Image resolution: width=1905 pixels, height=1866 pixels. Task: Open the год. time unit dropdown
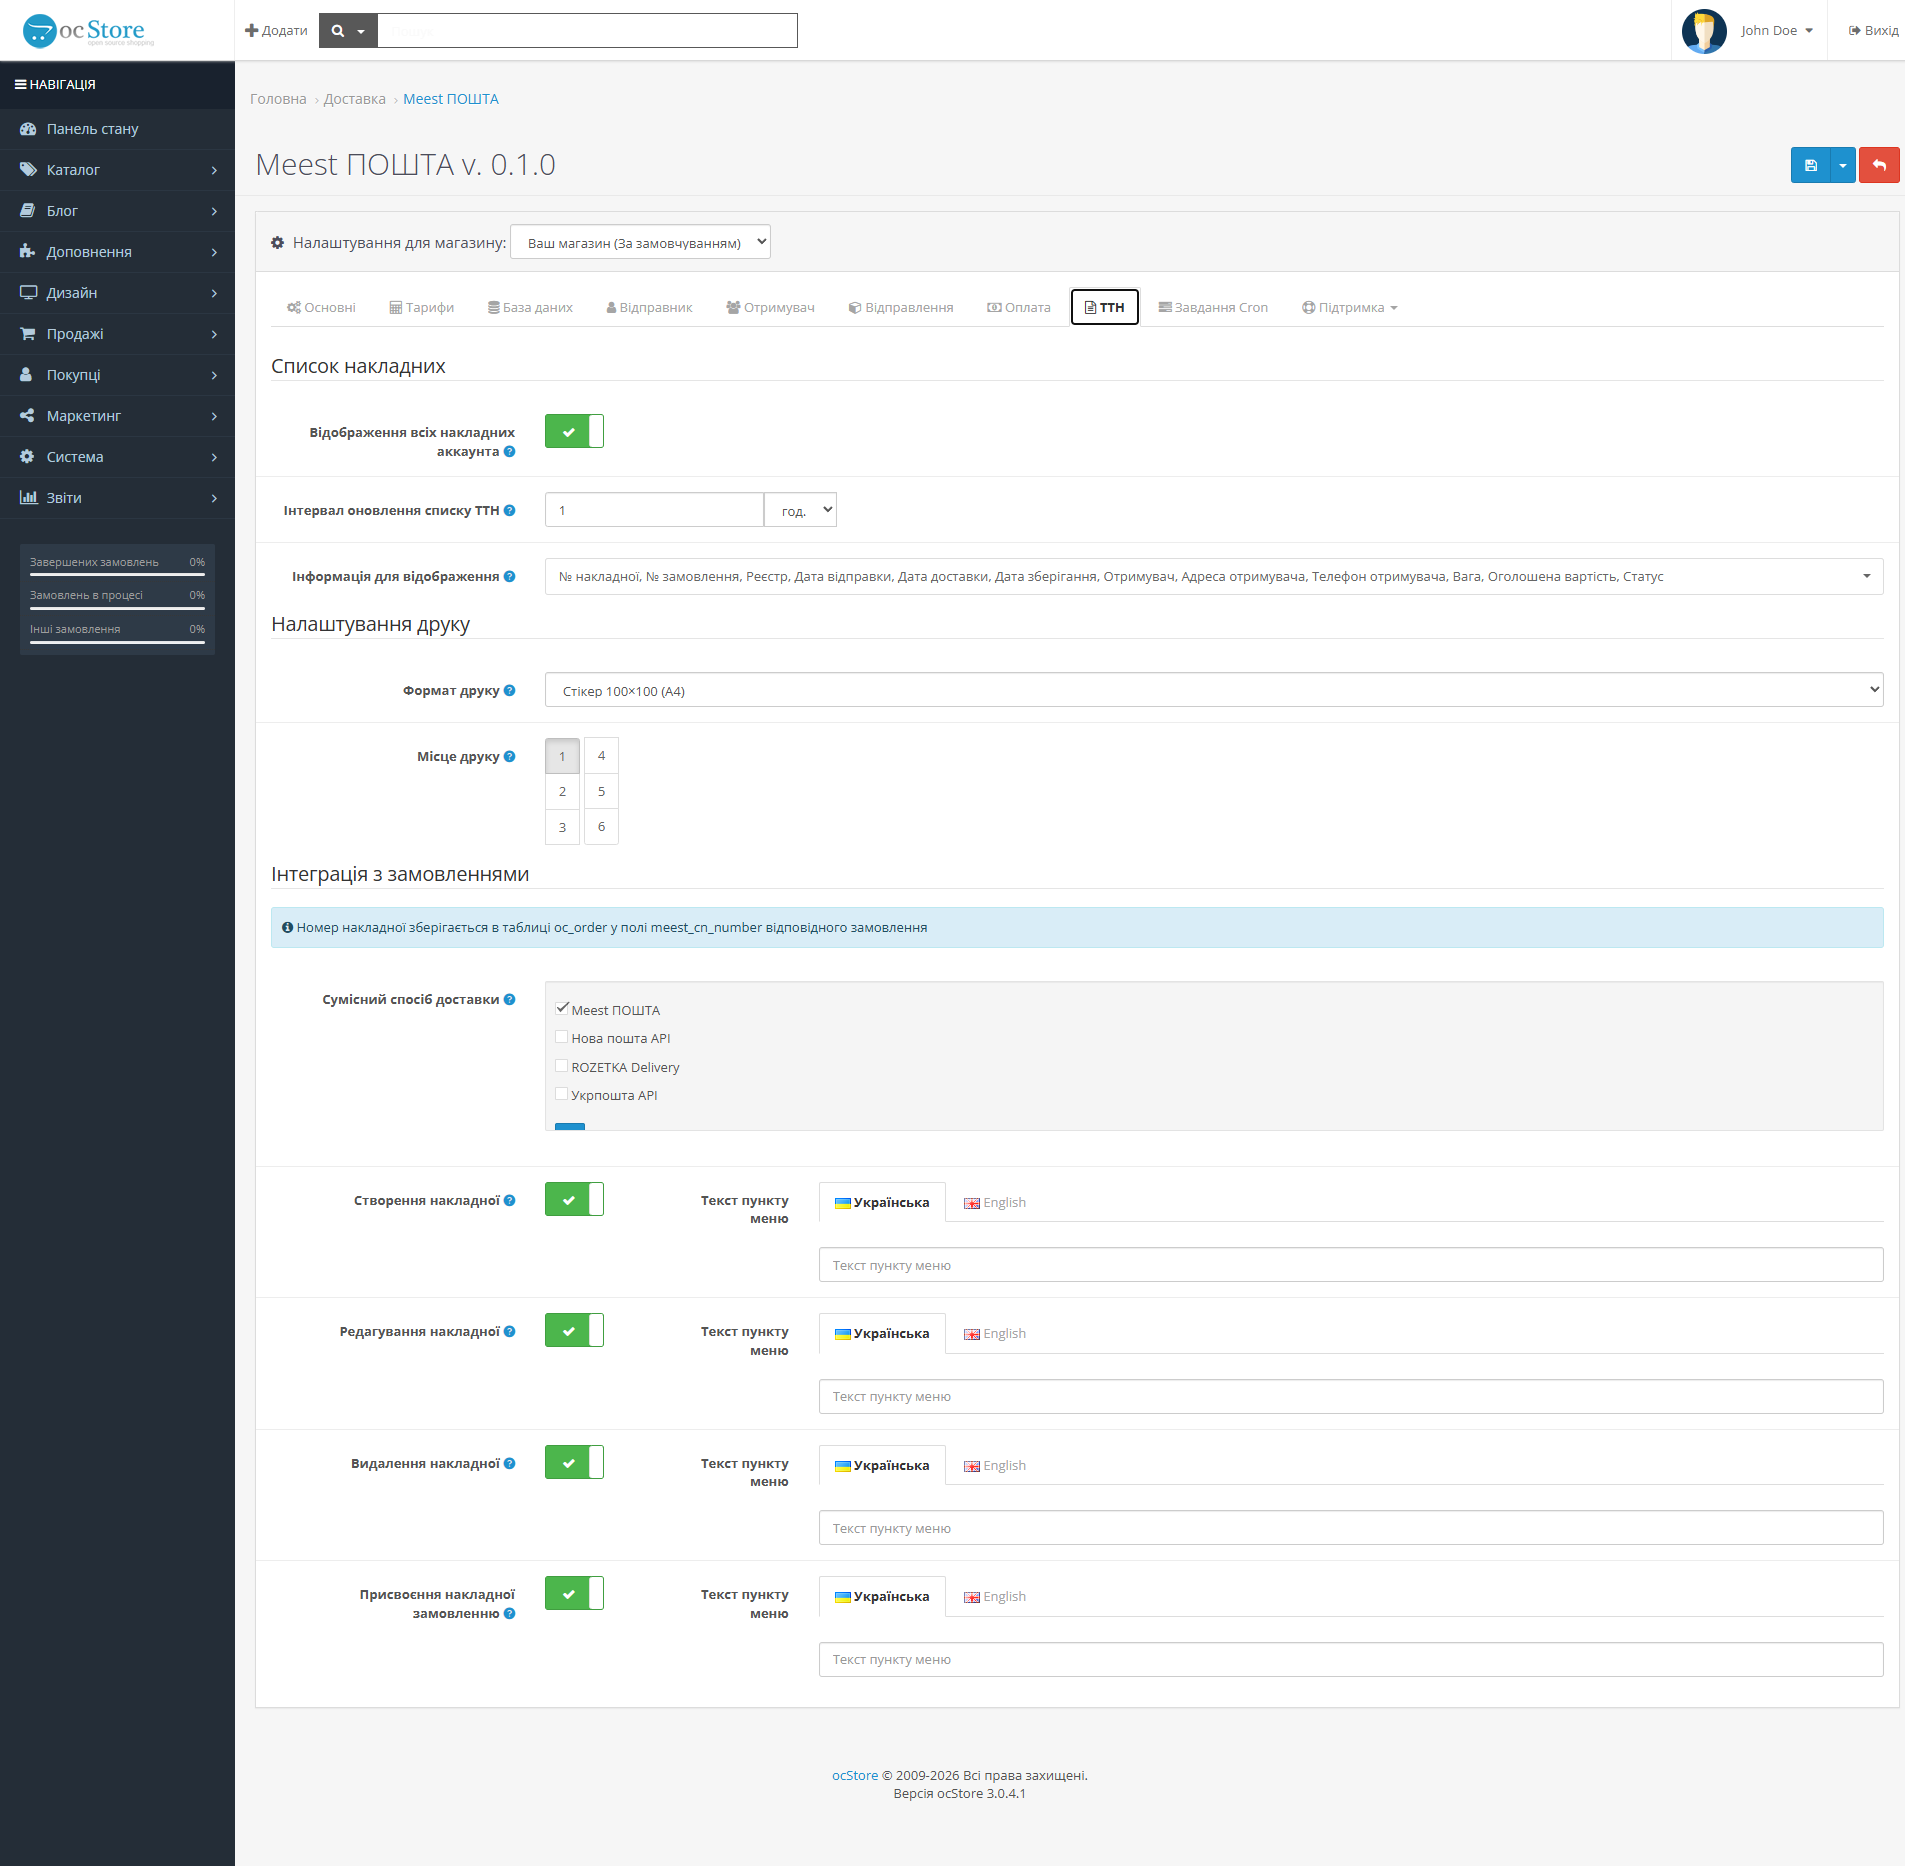[x=800, y=510]
